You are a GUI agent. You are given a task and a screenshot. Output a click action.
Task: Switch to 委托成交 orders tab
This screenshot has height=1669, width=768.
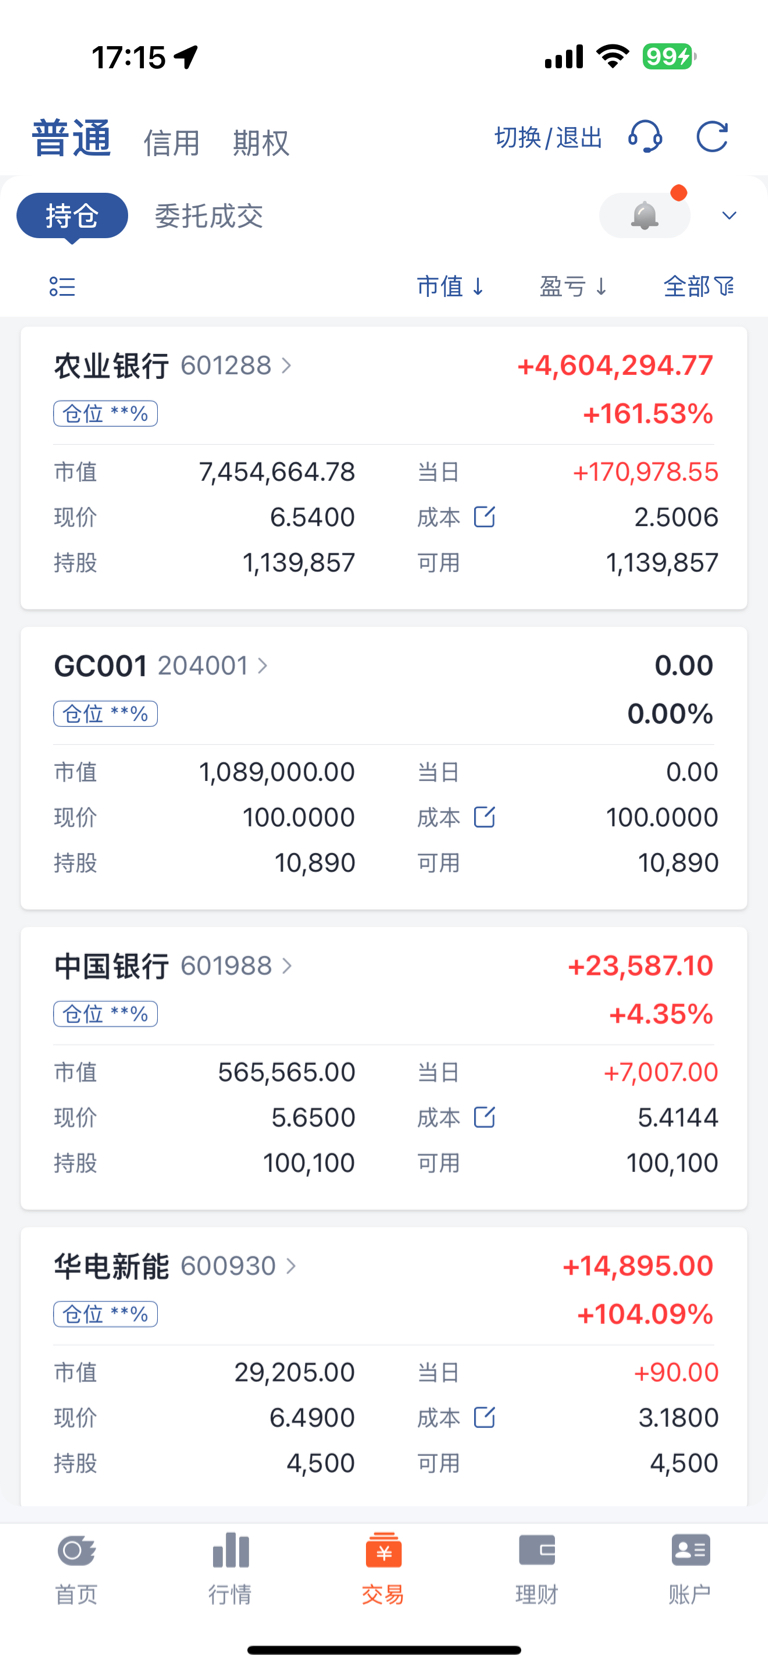coord(208,216)
